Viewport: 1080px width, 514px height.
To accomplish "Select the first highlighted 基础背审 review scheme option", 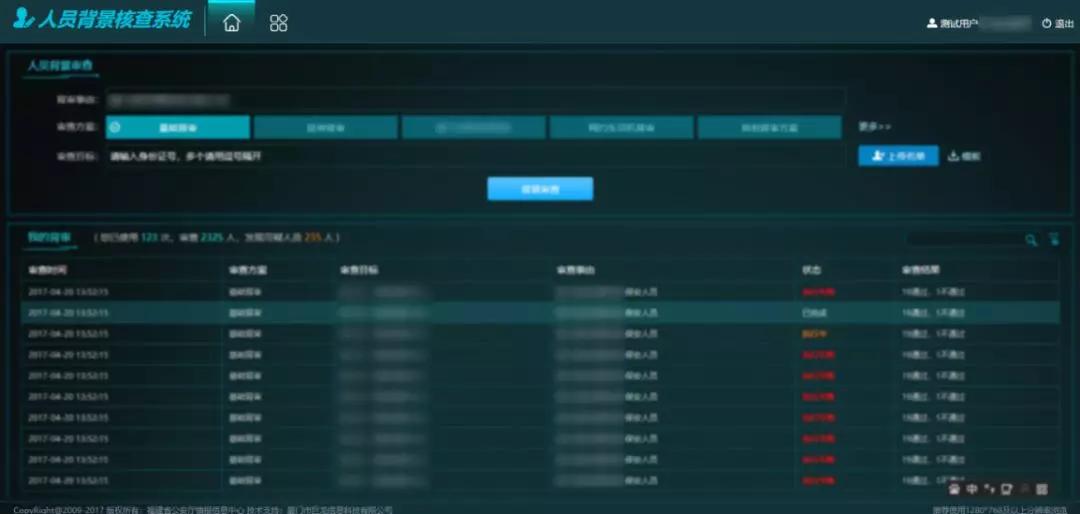I will [x=178, y=128].
